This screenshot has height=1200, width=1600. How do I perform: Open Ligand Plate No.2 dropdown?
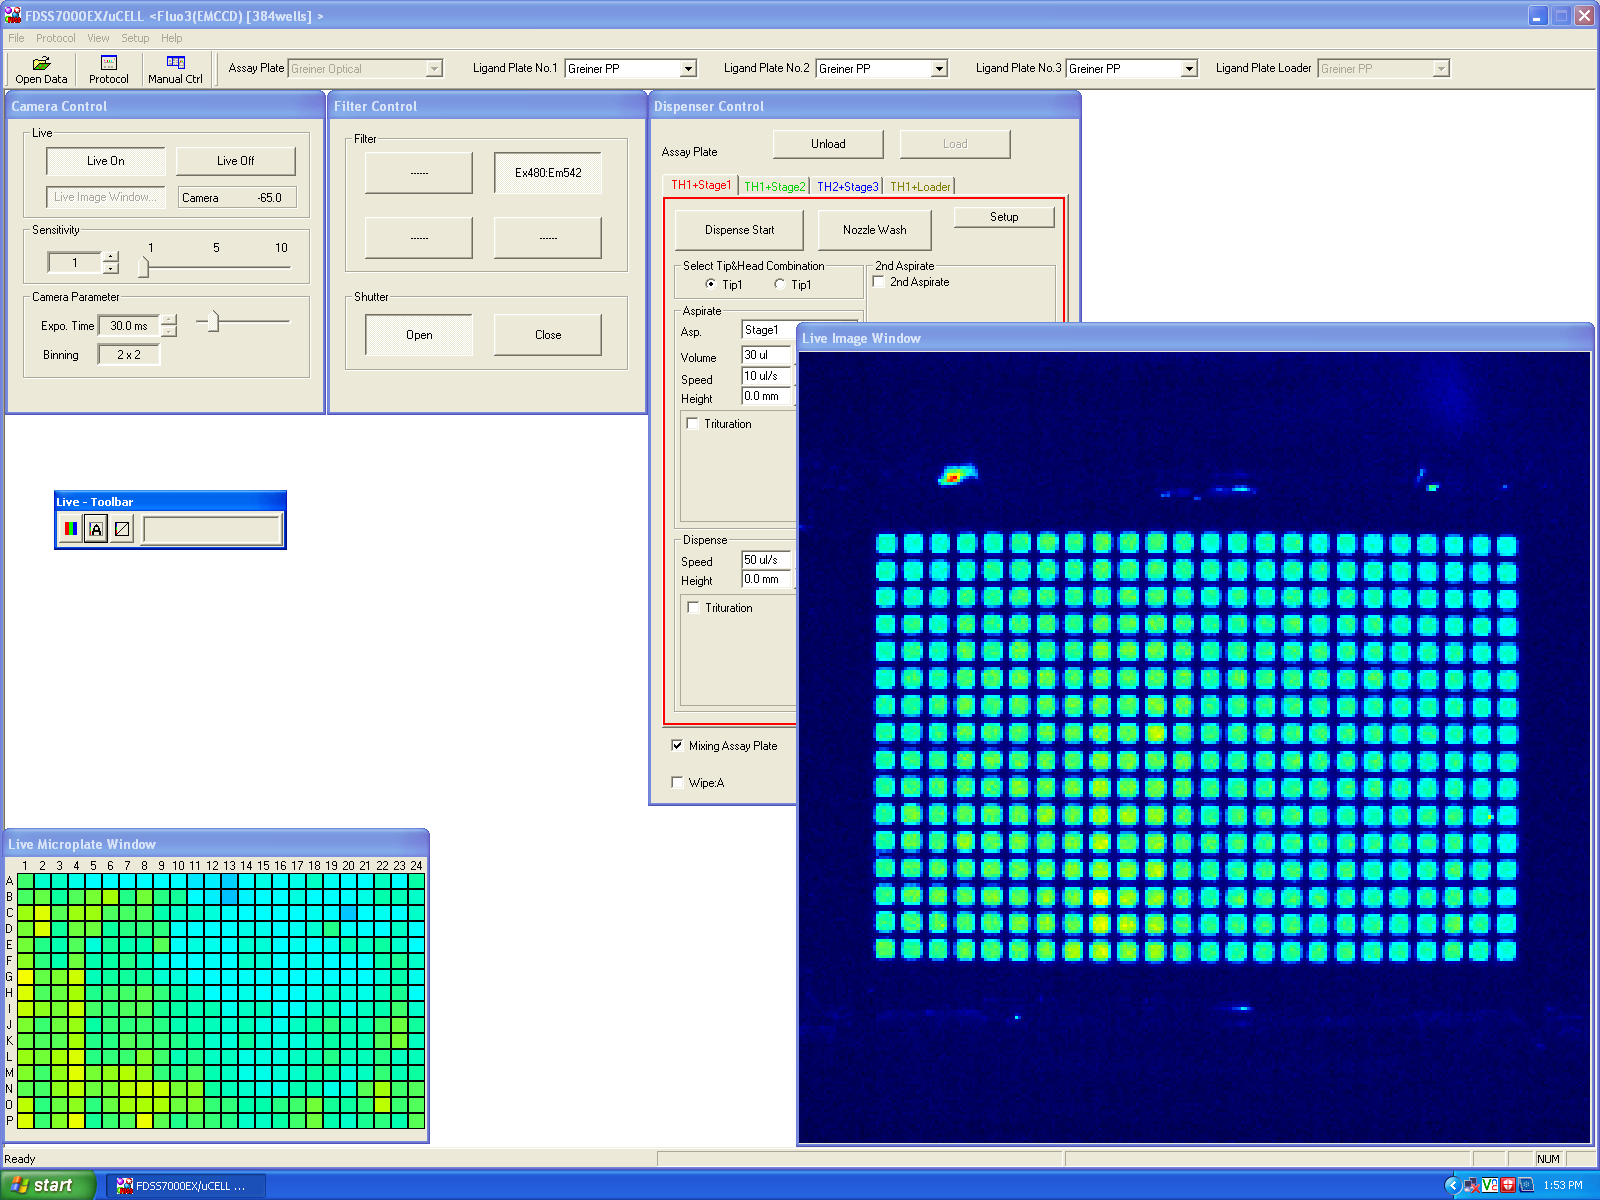pos(939,69)
